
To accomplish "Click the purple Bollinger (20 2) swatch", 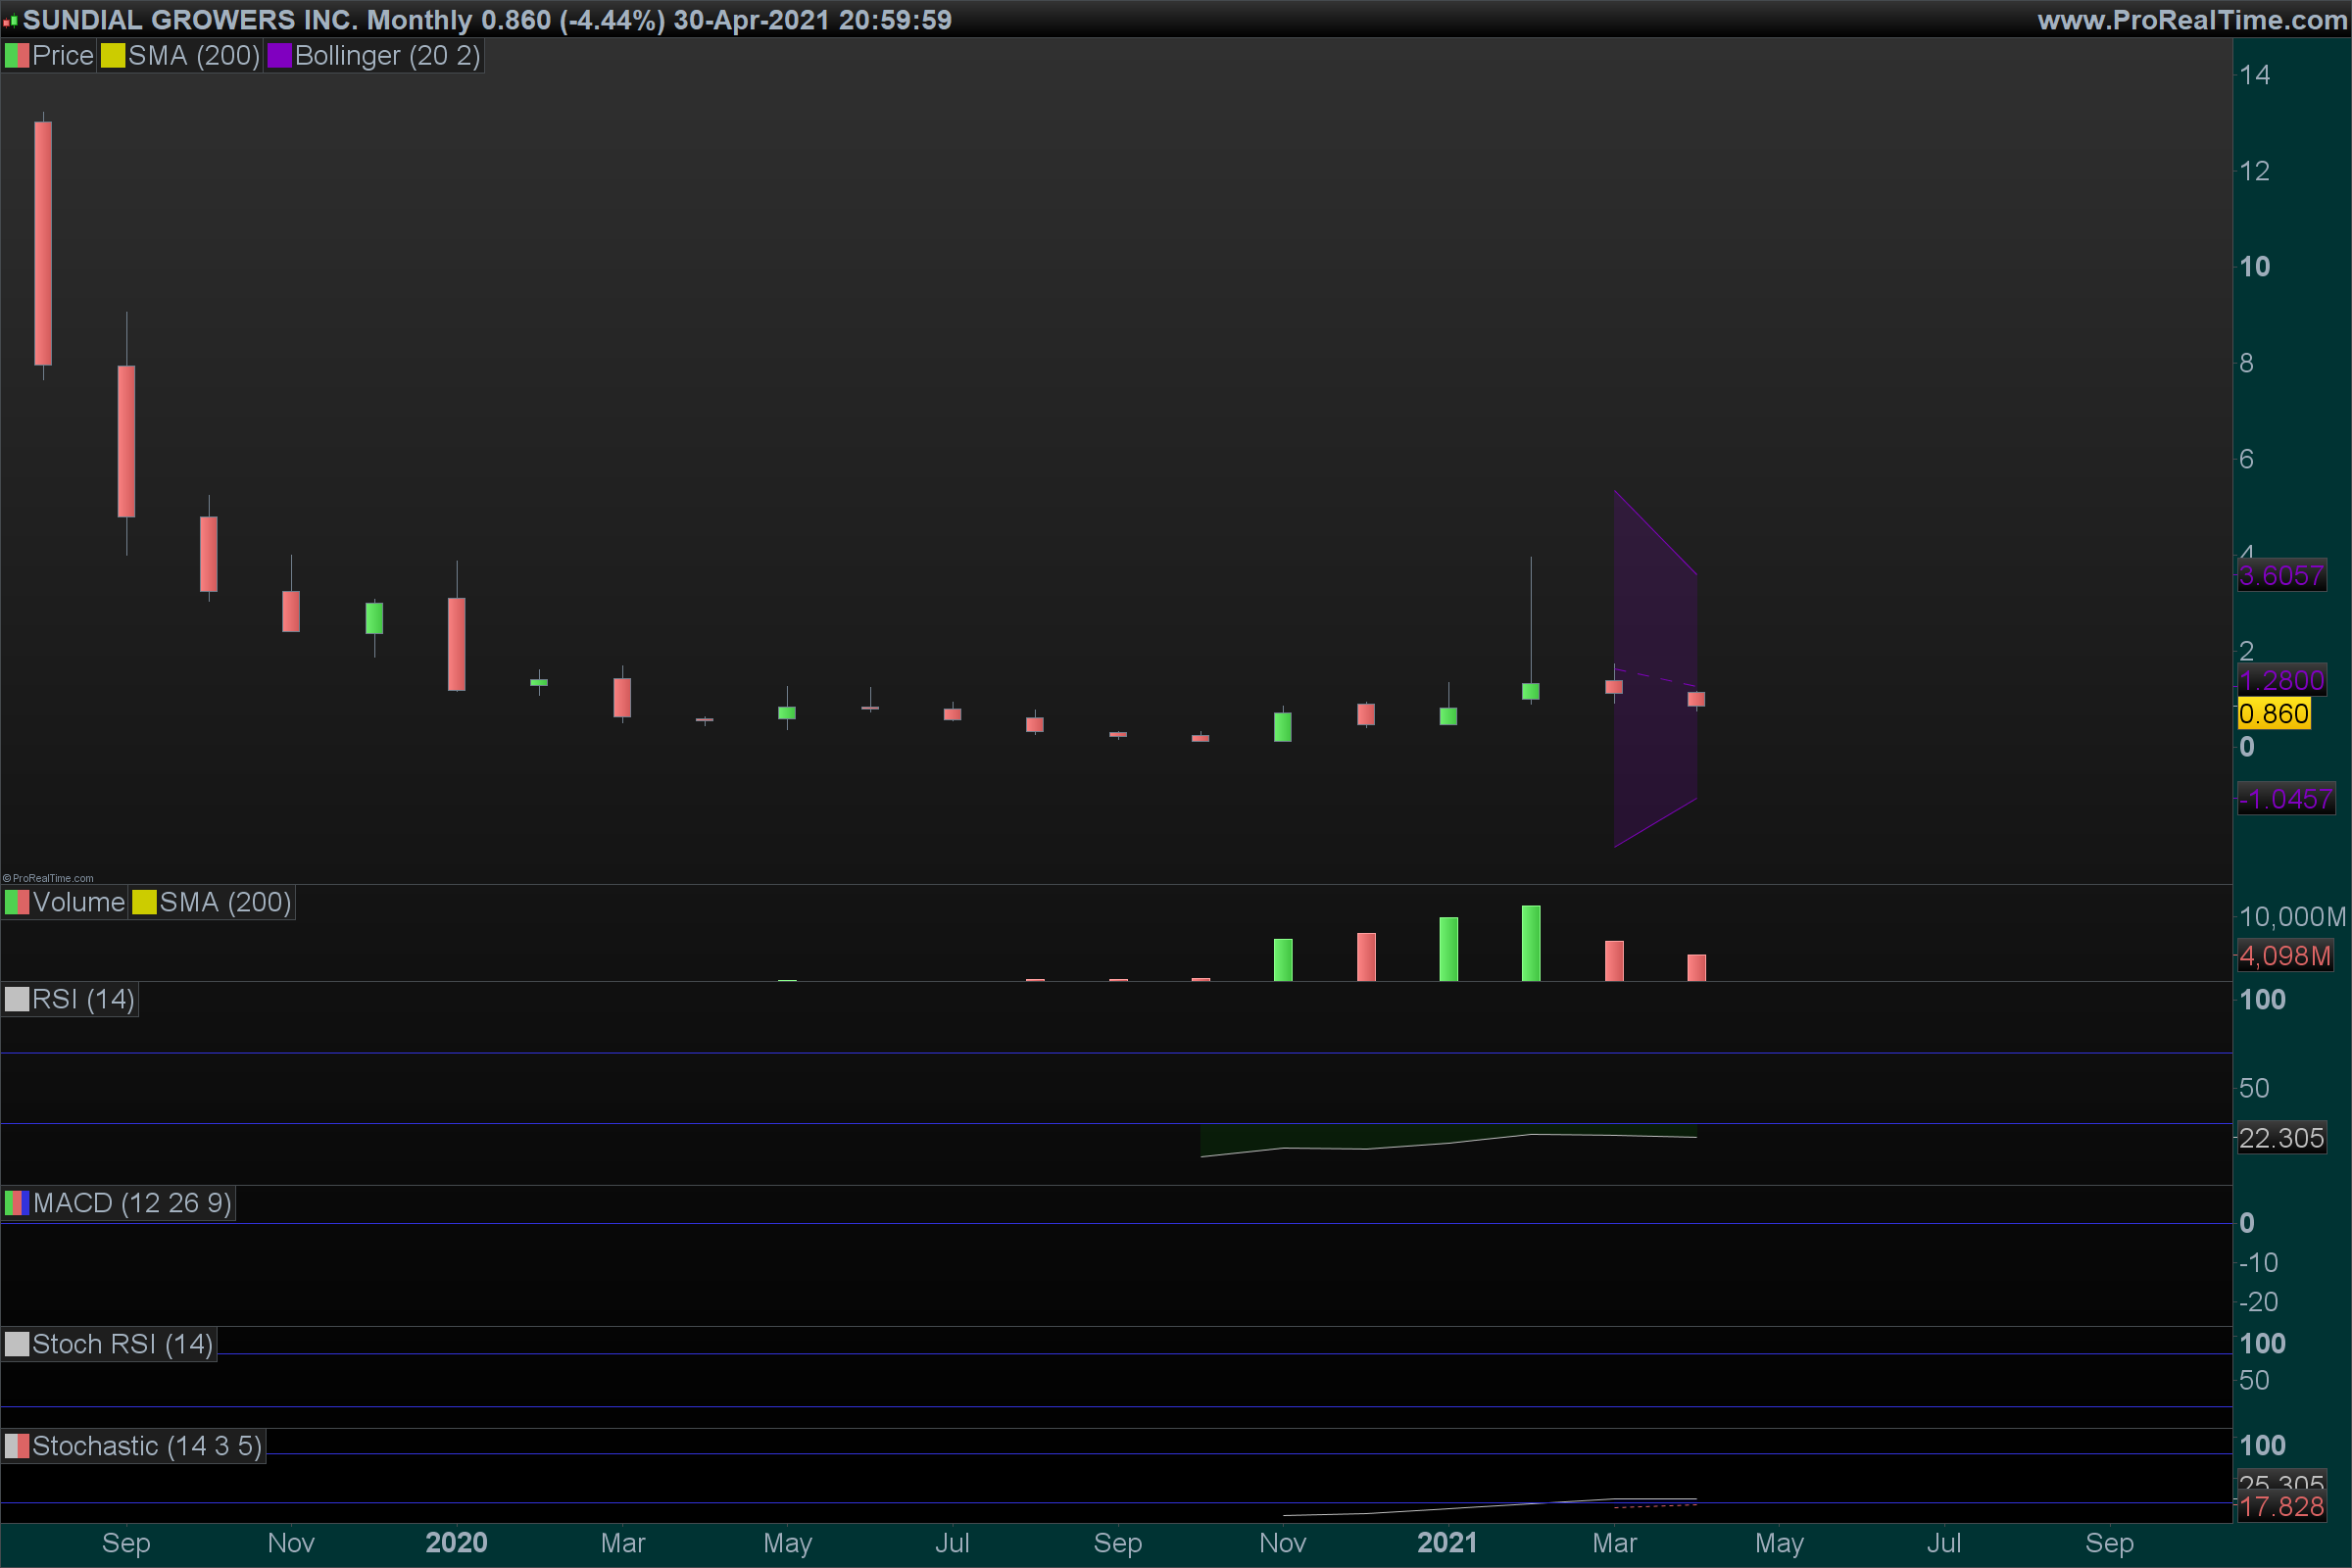I will [x=279, y=56].
